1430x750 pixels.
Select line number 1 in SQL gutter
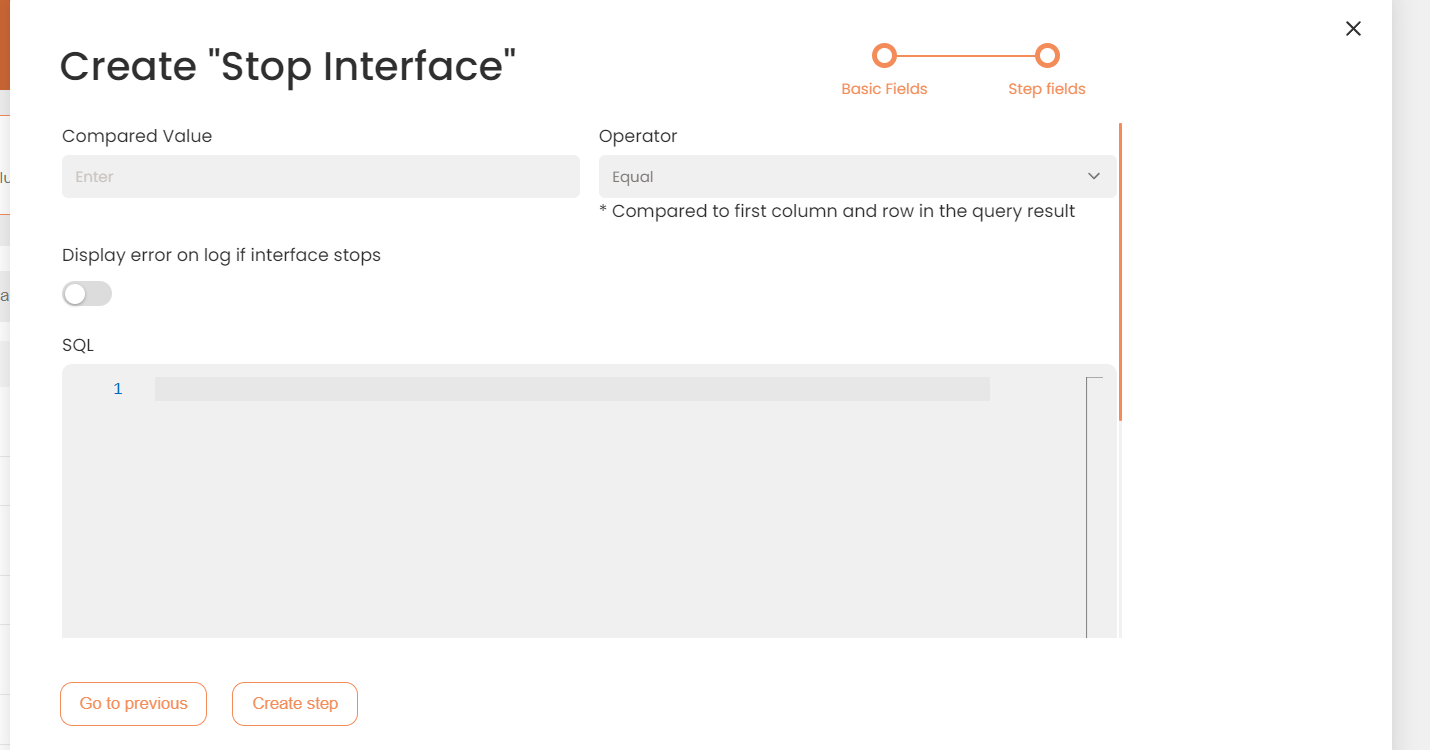tap(118, 389)
